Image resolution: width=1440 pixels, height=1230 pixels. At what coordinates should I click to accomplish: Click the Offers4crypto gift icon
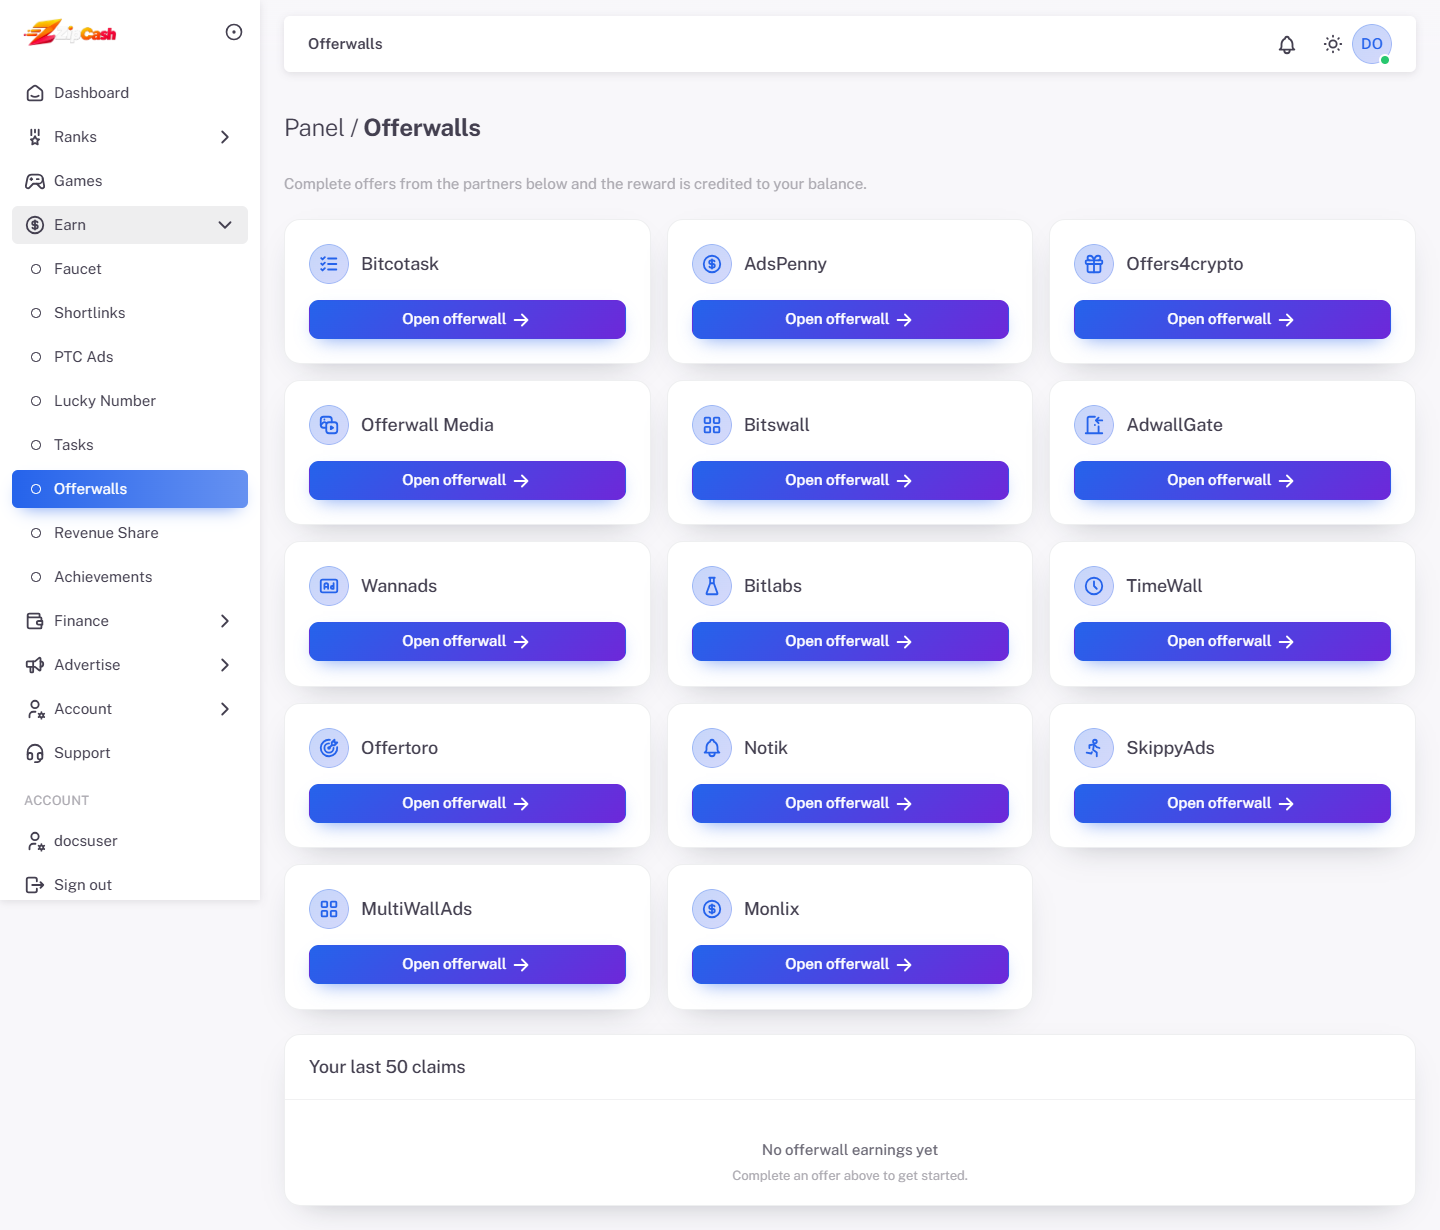pos(1094,264)
